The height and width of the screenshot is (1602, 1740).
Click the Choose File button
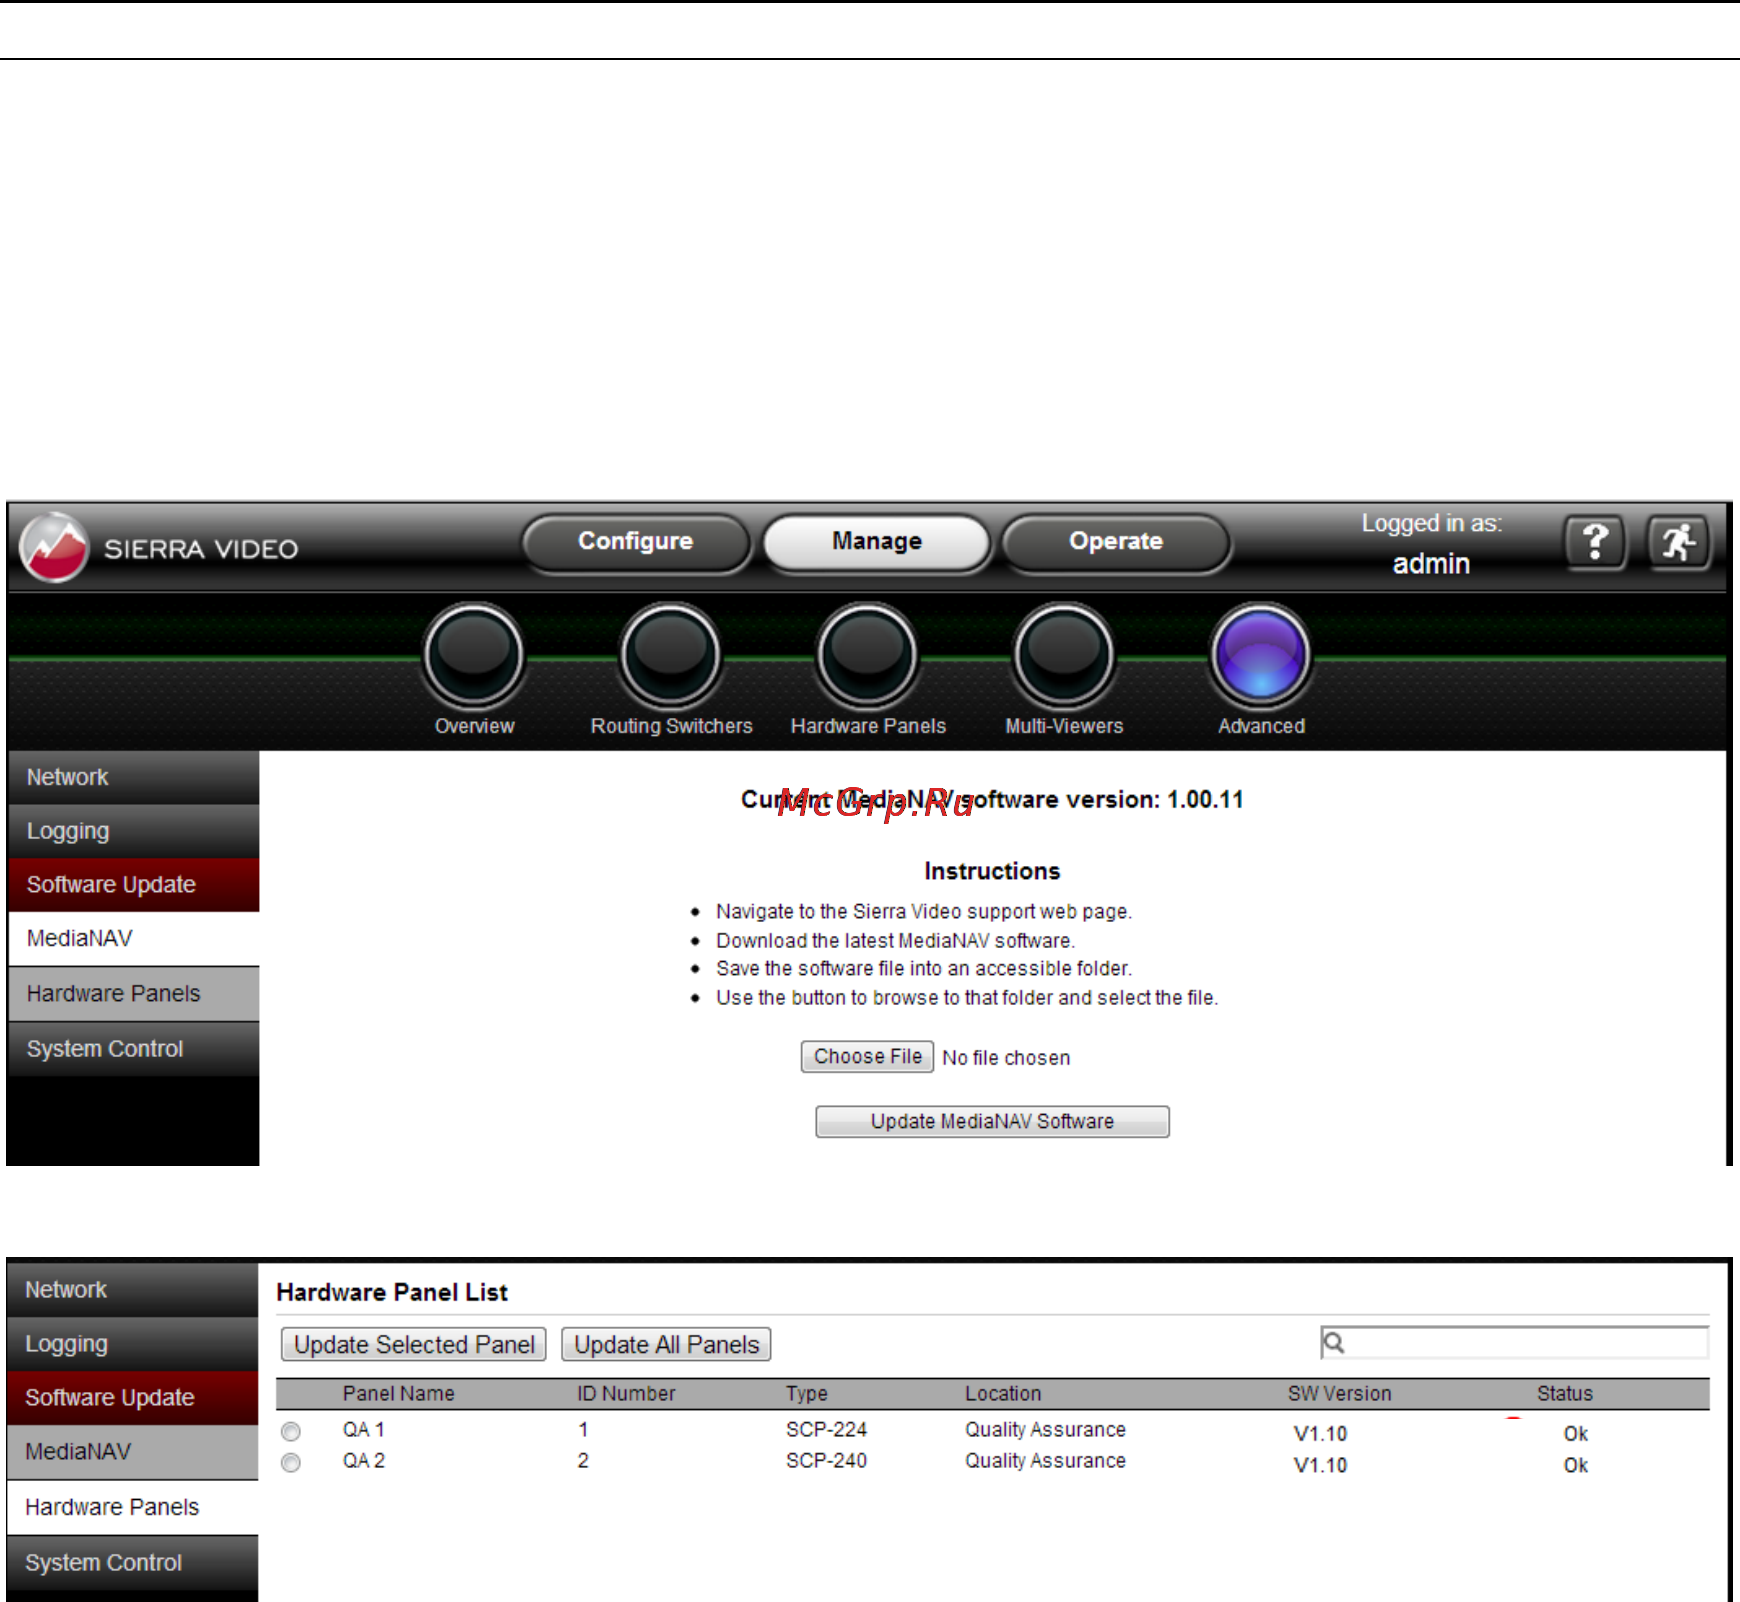(x=867, y=1057)
